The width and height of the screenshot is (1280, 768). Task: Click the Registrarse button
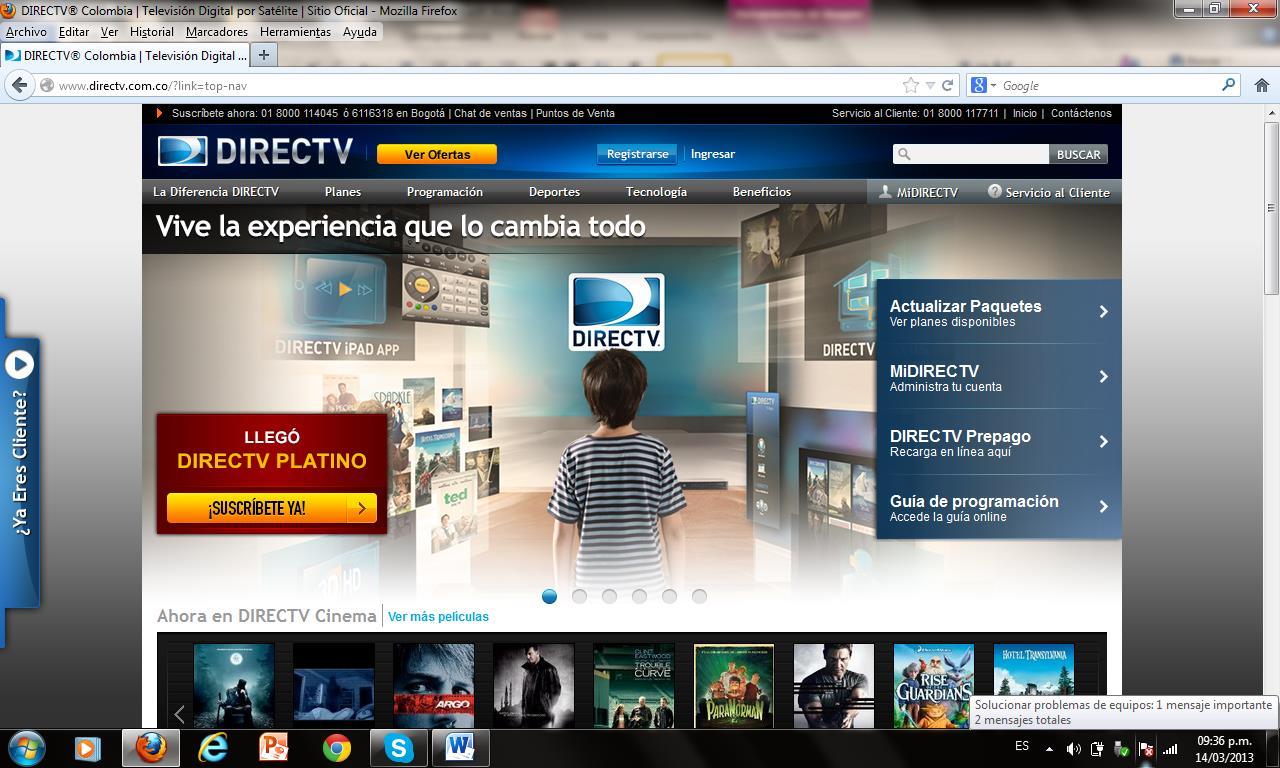click(x=637, y=154)
